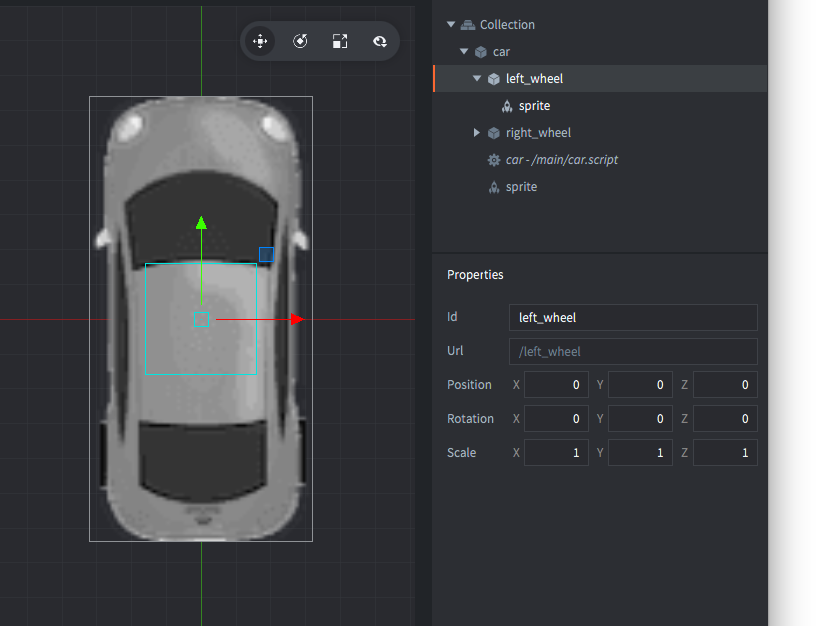Edit Scale Z value field
The width and height of the screenshot is (824, 626).
coord(725,453)
